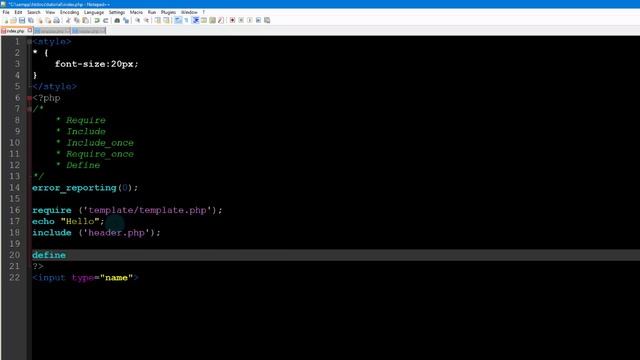Screen dimensions: 640x360
Task: Click the '?>' closing tag on line 21
Action: (x=38, y=266)
